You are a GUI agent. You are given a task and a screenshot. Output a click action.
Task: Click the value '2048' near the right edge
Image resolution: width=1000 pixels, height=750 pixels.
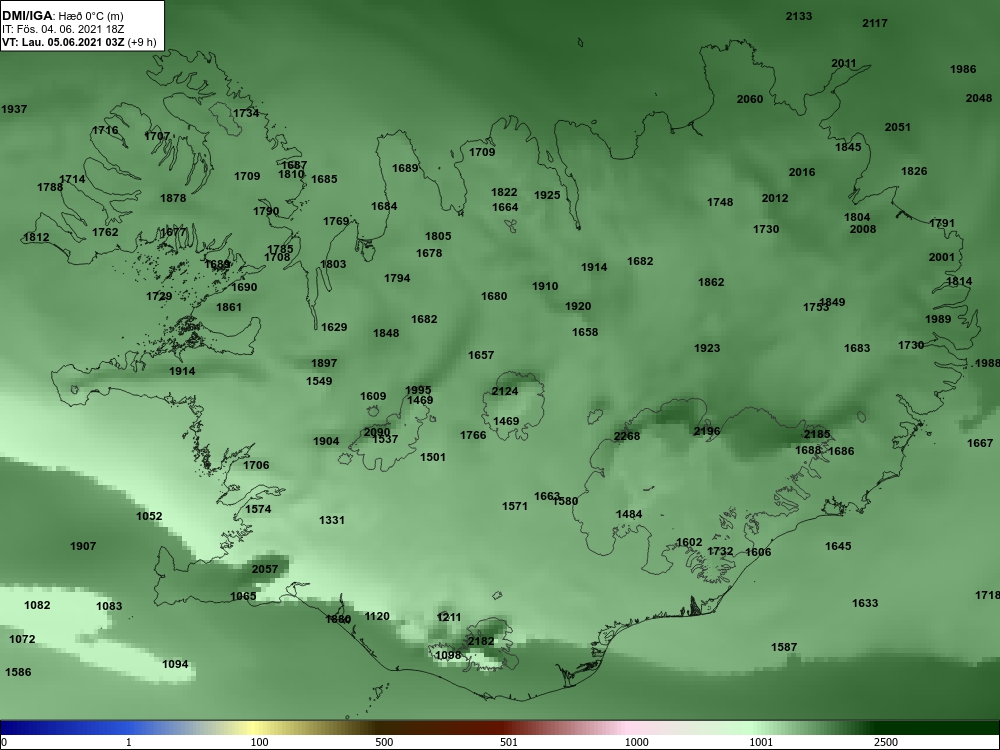point(978,98)
